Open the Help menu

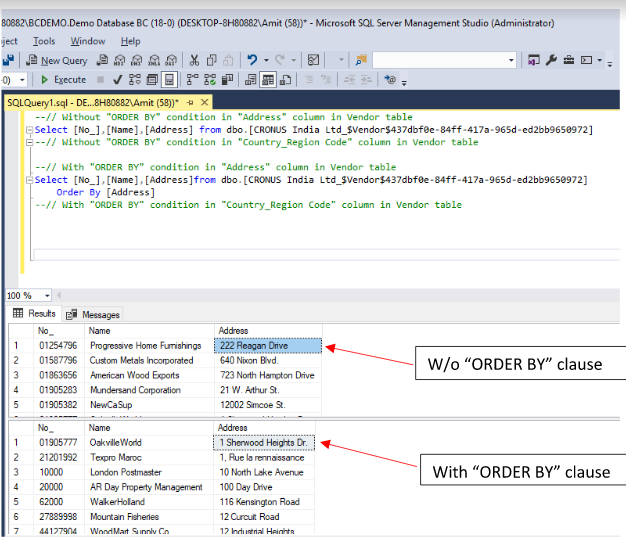pyautogui.click(x=131, y=41)
